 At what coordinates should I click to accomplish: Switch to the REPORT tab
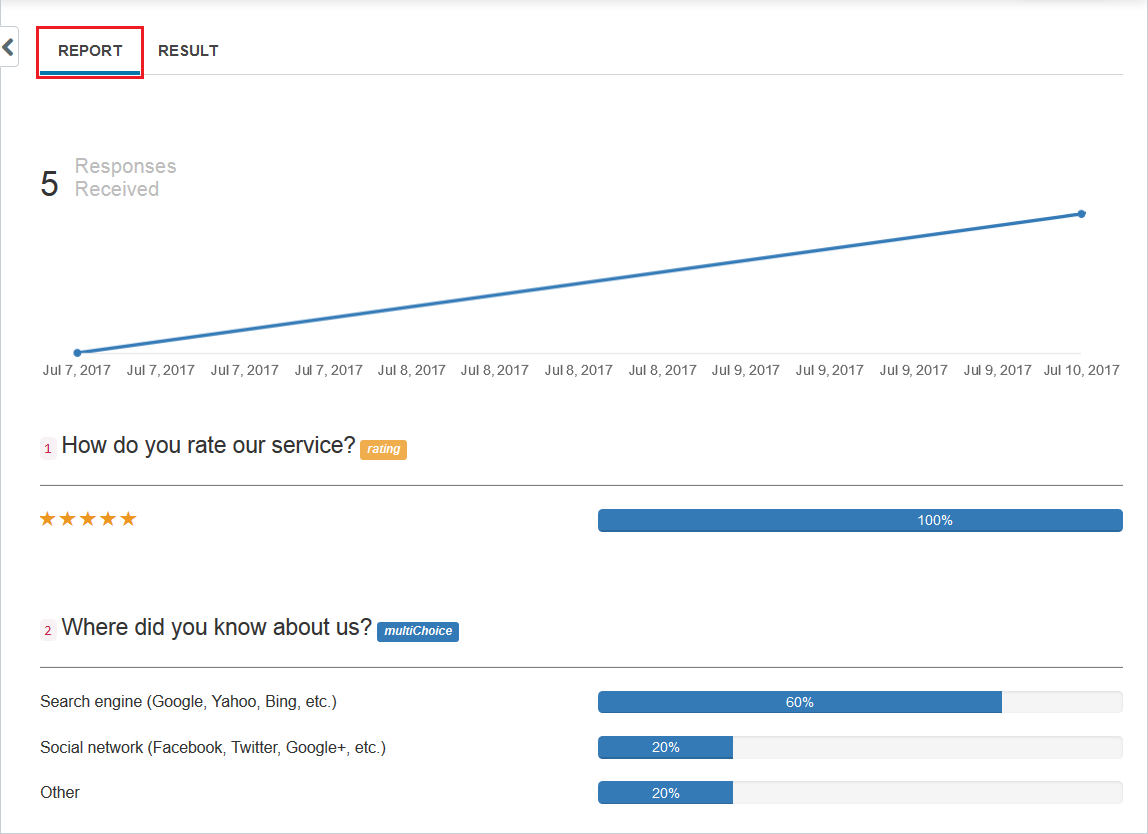click(90, 51)
